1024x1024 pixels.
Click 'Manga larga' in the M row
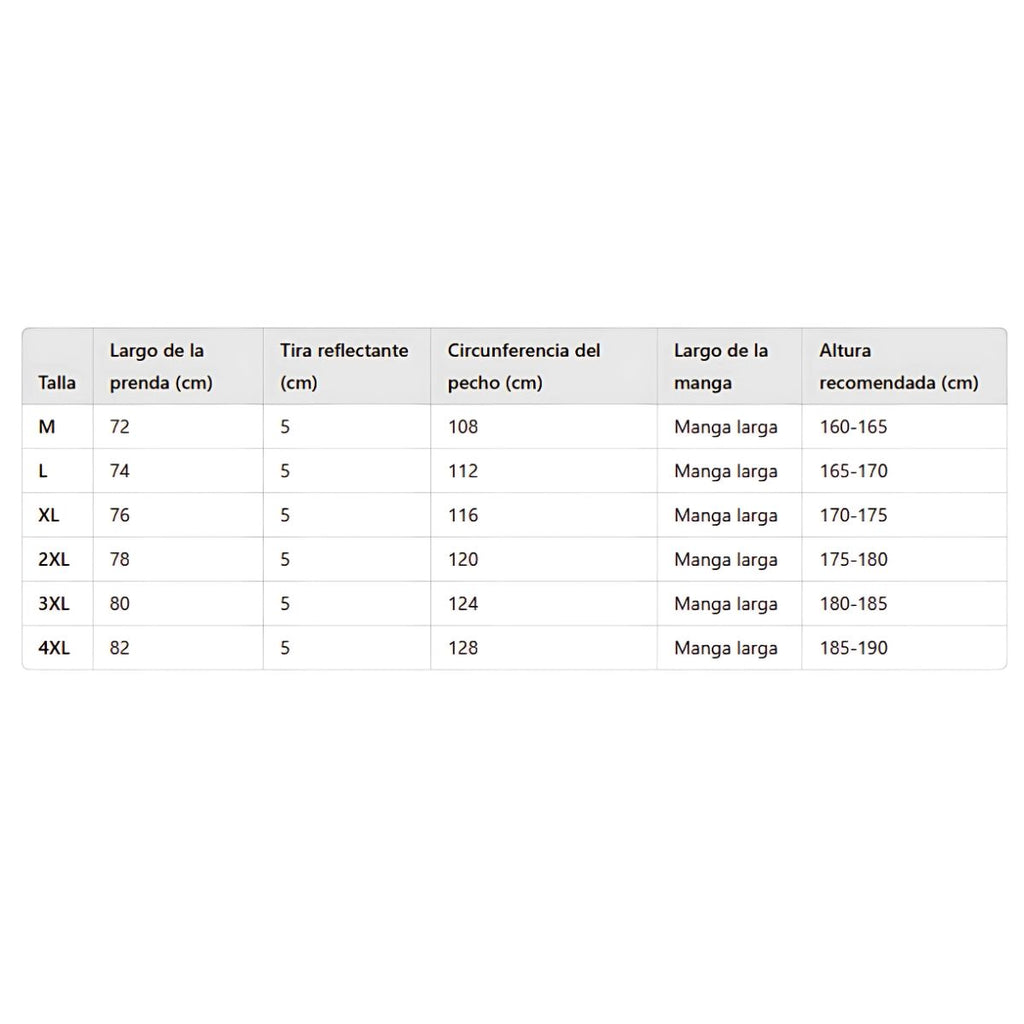click(725, 427)
